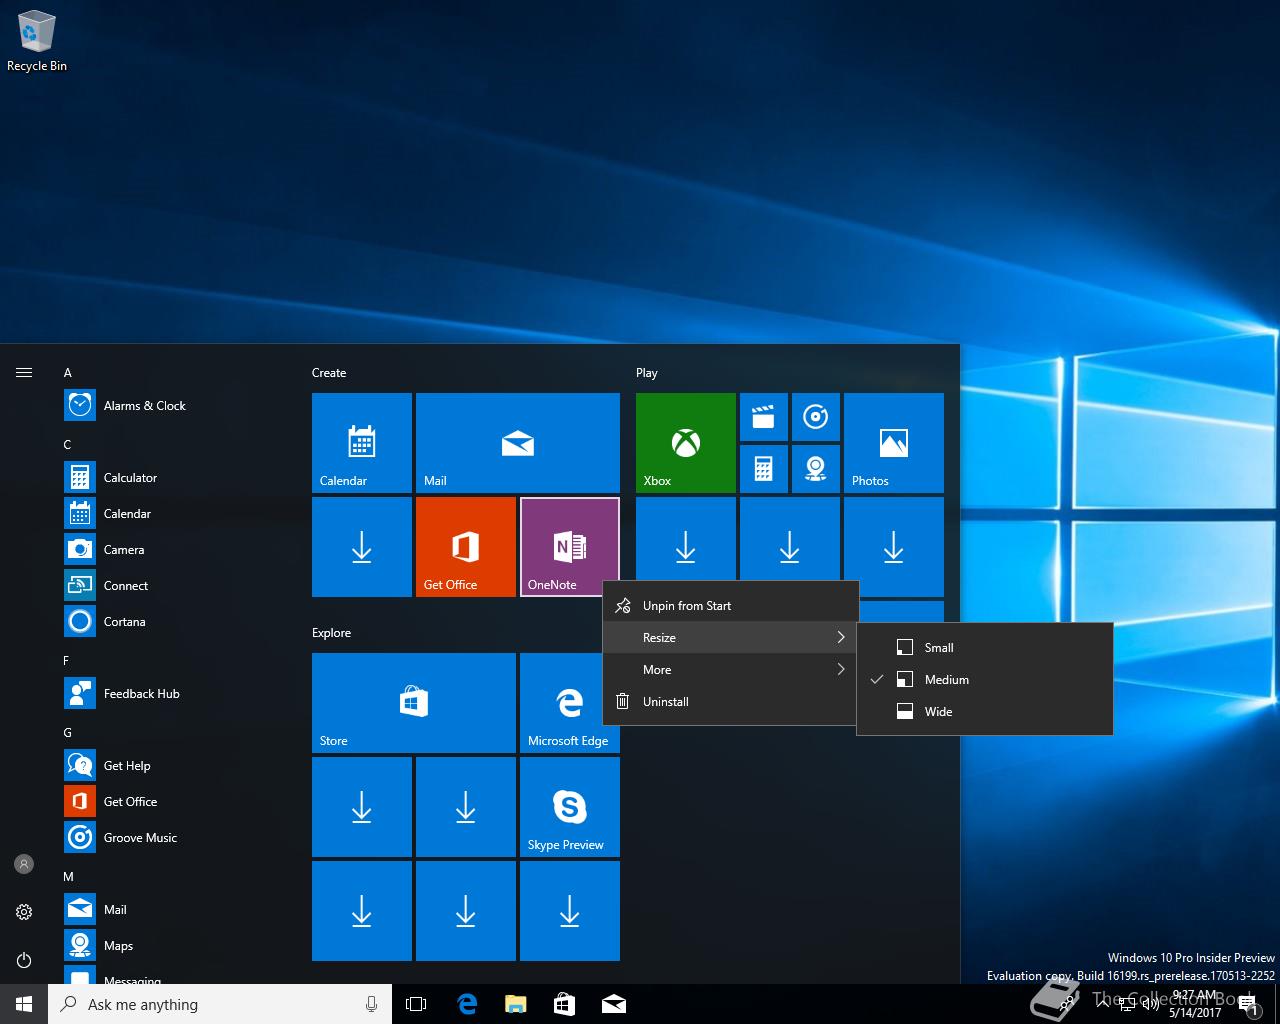The image size is (1280, 1024).
Task: Open File Explorer from the taskbar
Action: pos(516,1004)
